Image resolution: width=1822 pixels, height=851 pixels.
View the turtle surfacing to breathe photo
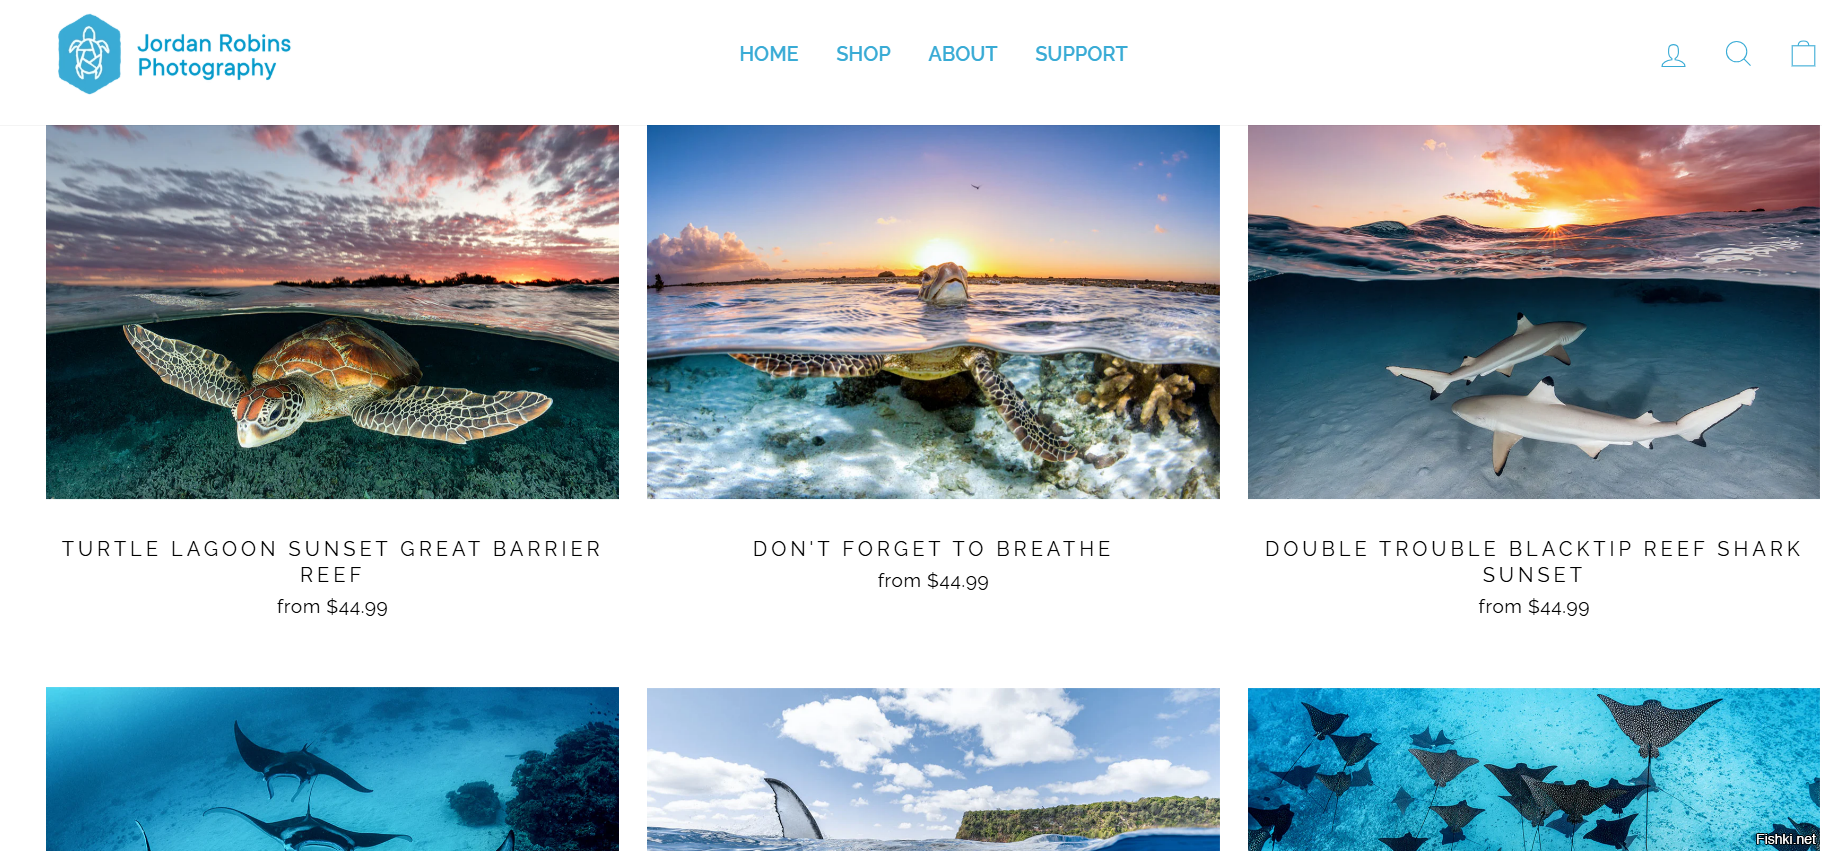[x=933, y=312]
